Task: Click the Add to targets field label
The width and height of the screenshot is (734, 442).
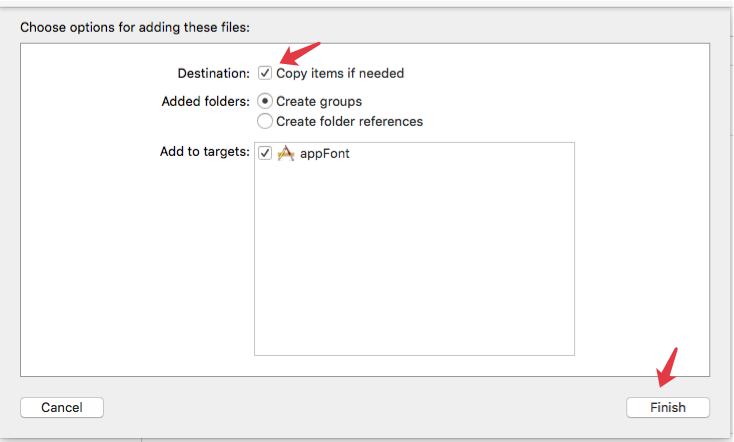Action: tap(204, 152)
